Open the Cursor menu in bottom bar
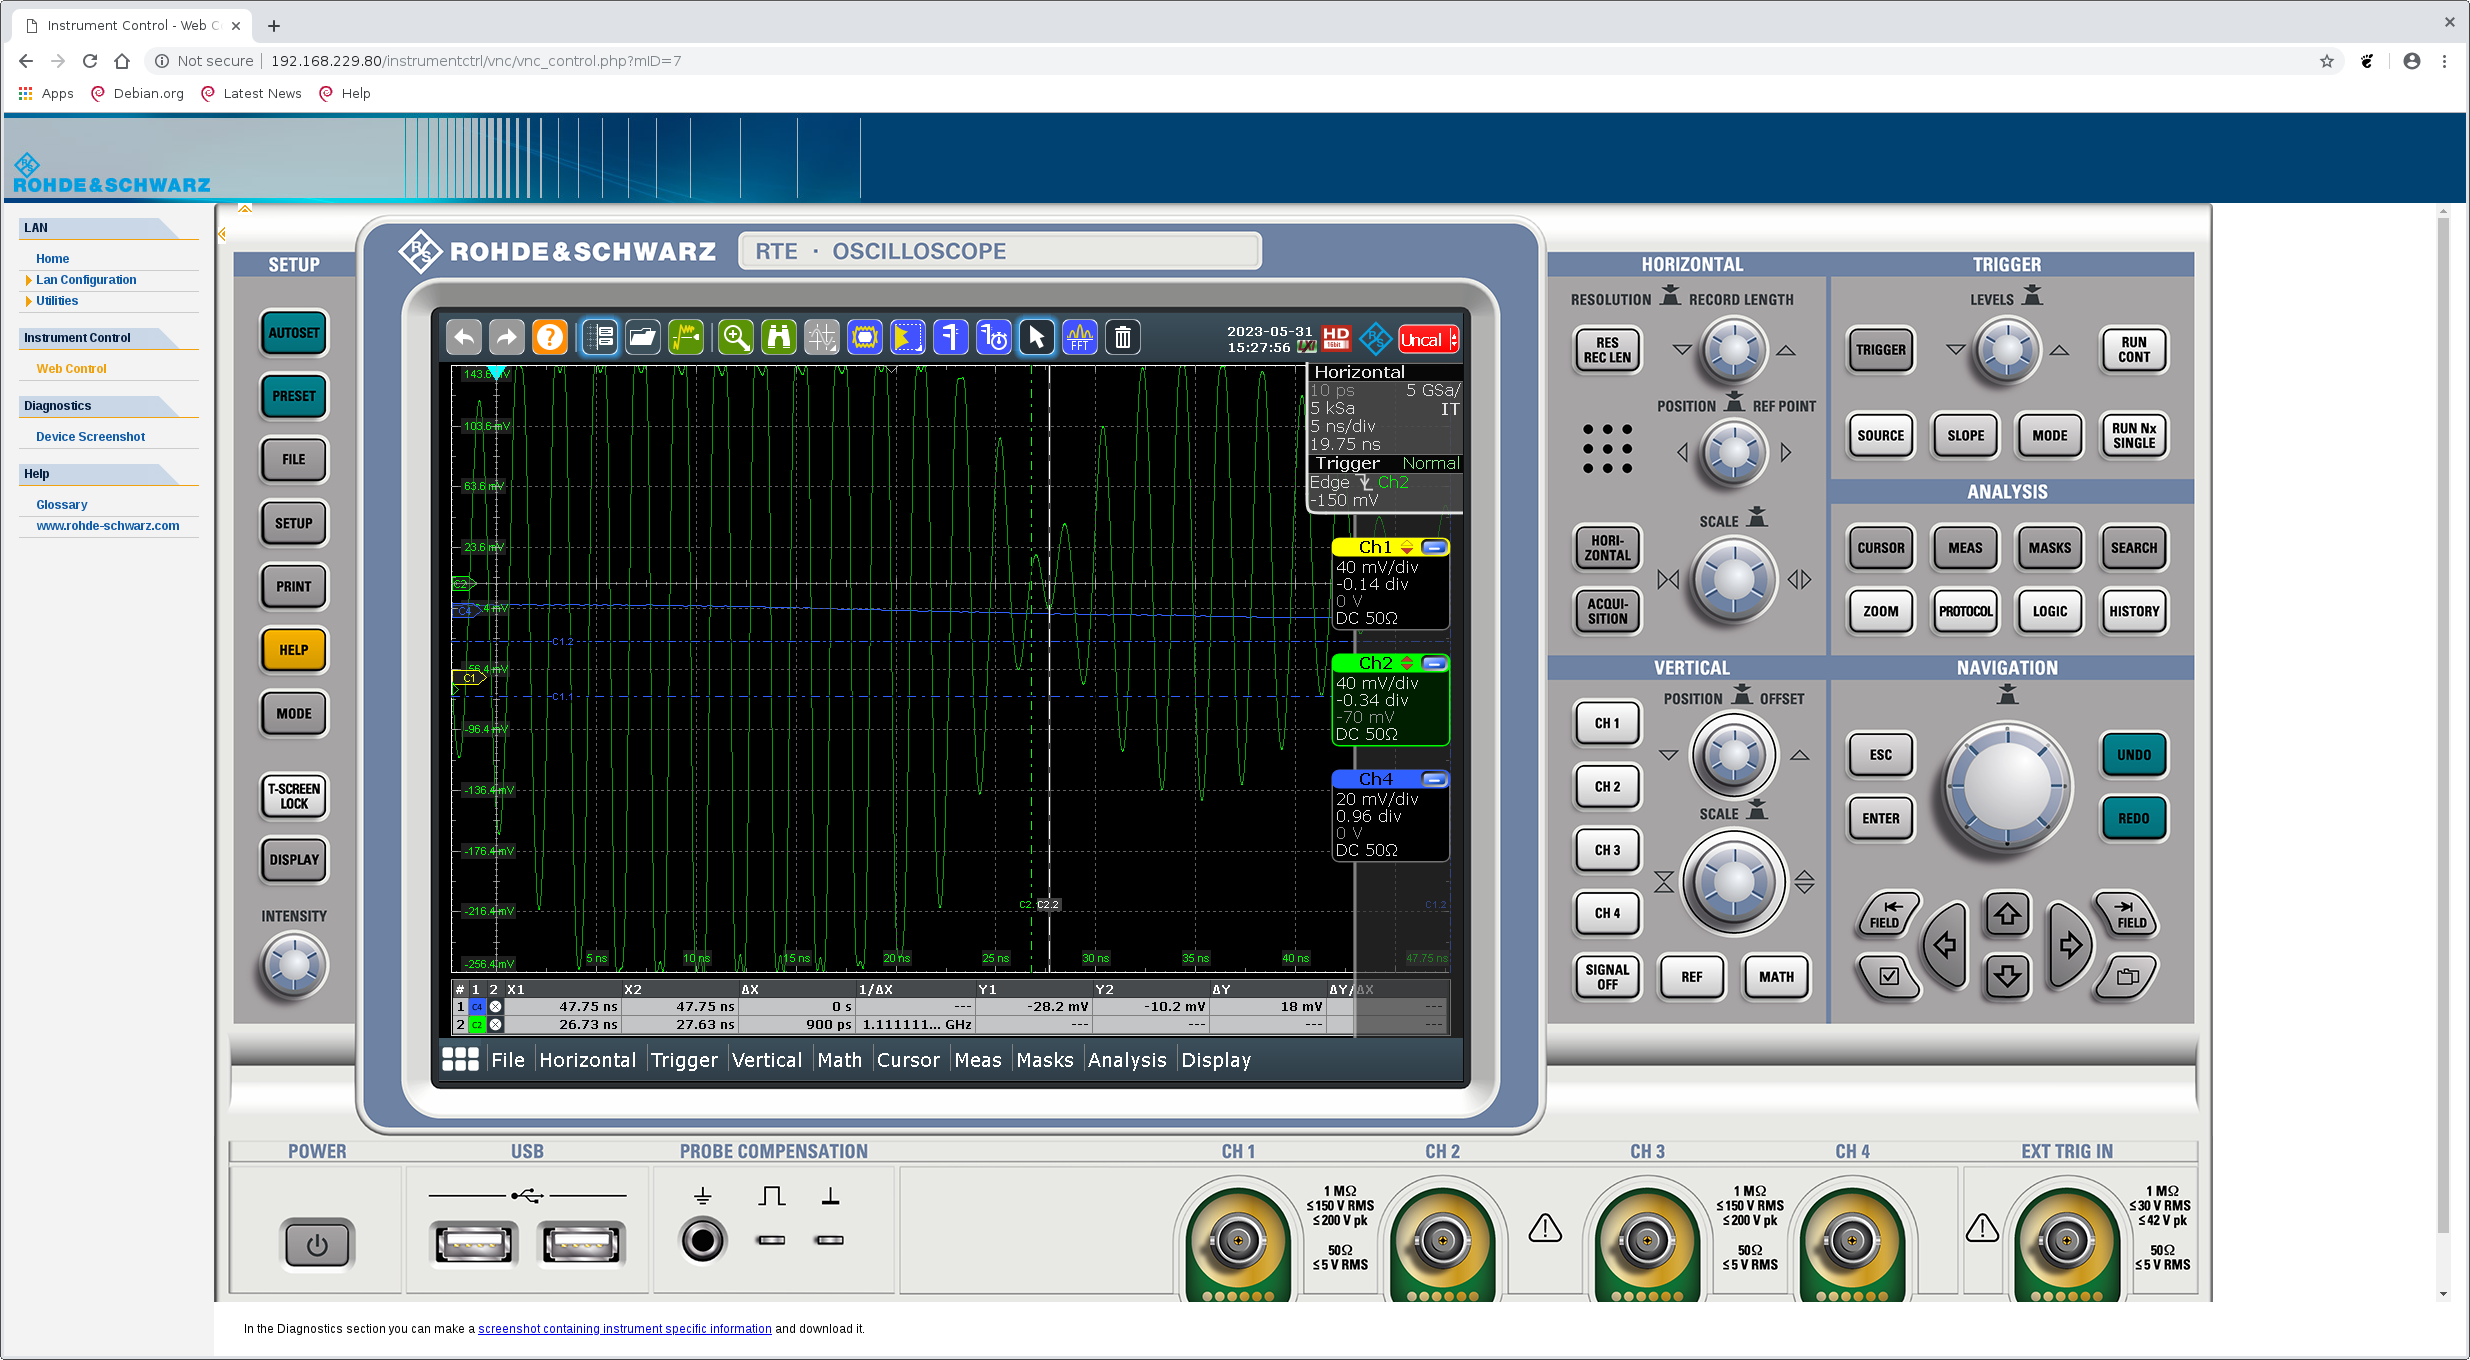 tap(908, 1060)
